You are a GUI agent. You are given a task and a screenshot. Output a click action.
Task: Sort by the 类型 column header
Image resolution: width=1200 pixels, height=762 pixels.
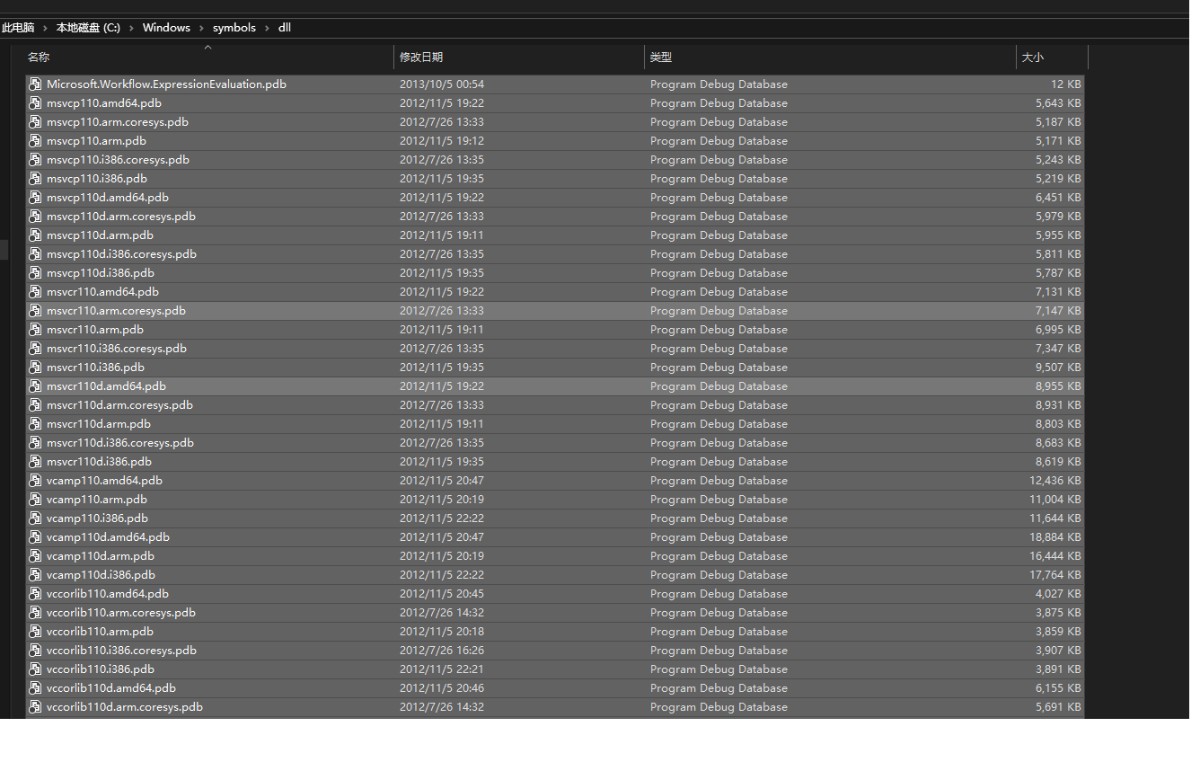661,58
